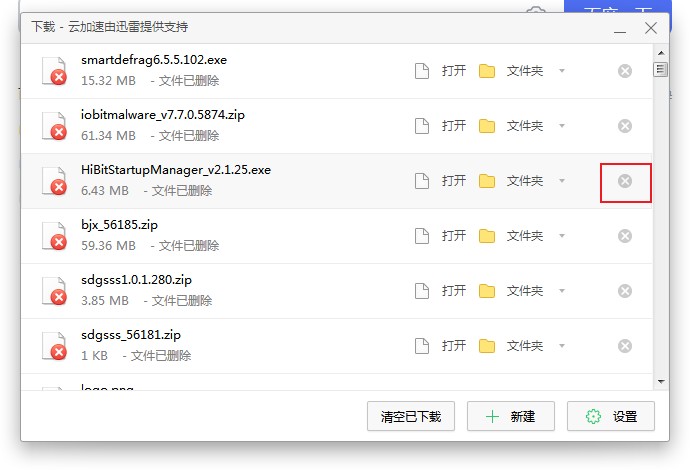Viewport: 690px width, 470px height.
Task: Click the dialog title 下载 - 云加速由迅雷提供支持
Action: click(110, 27)
